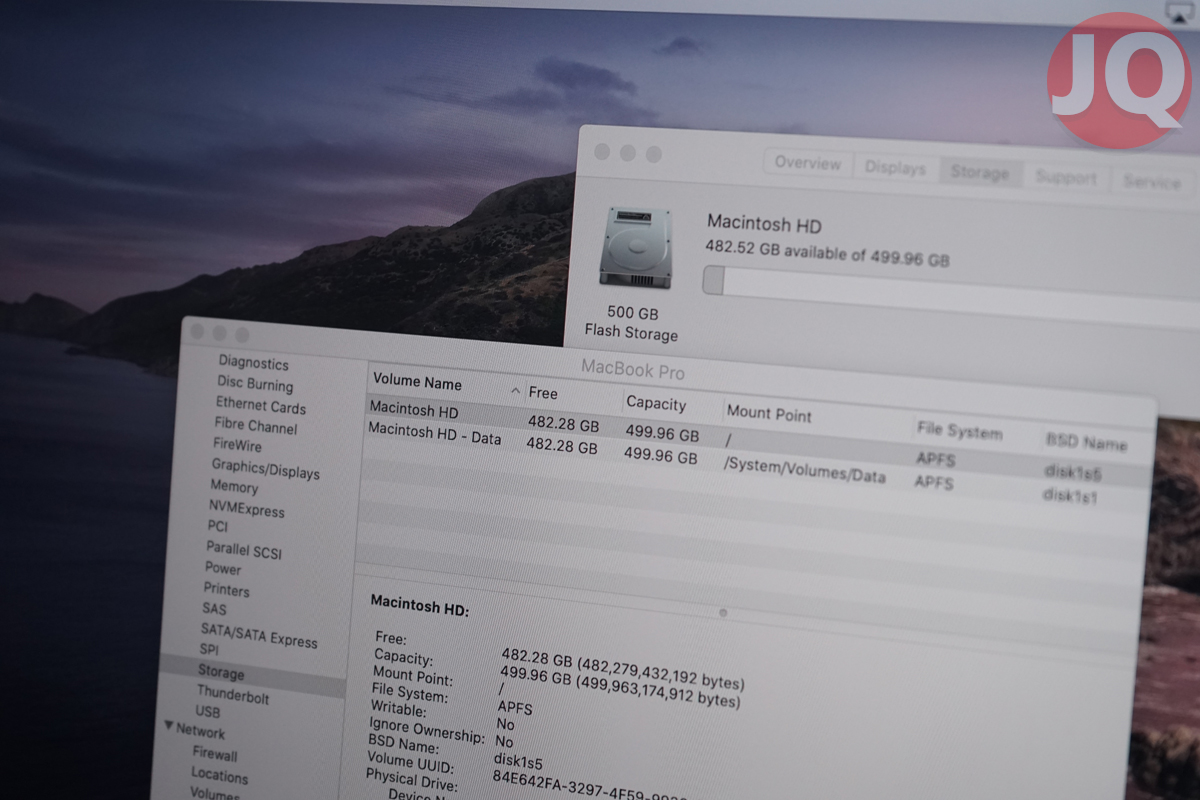Image resolution: width=1200 pixels, height=800 pixels.
Task: Sort by the Free column header
Action: click(x=543, y=393)
